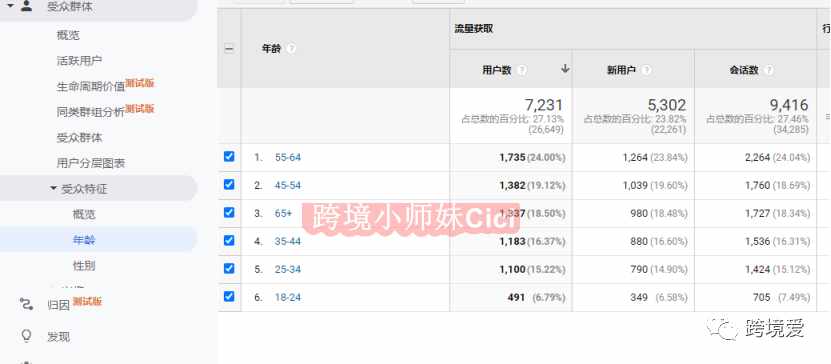The image size is (831, 364).
Task: Click total new users value 5,302
Action: [x=667, y=105]
